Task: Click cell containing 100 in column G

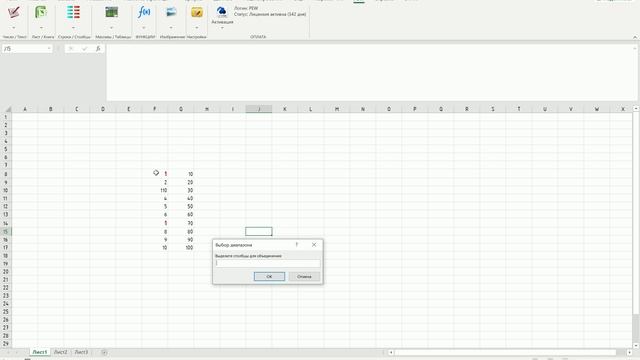Action: (181, 247)
